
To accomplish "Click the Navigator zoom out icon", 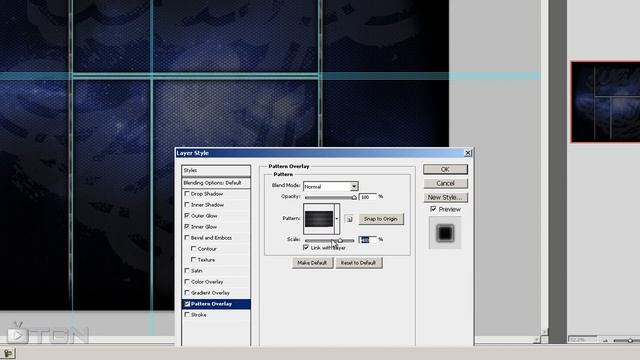I will 605,340.
